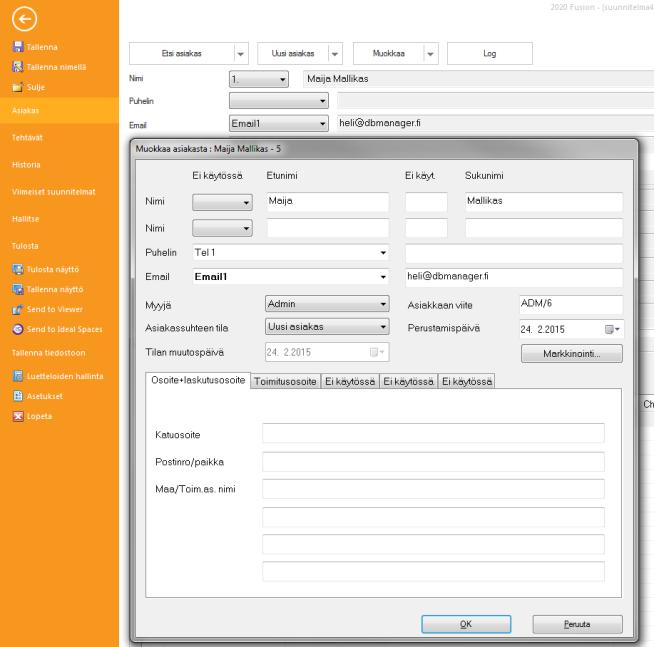Click the Tallenna näyttö icon
The image size is (654, 647).
18,289
